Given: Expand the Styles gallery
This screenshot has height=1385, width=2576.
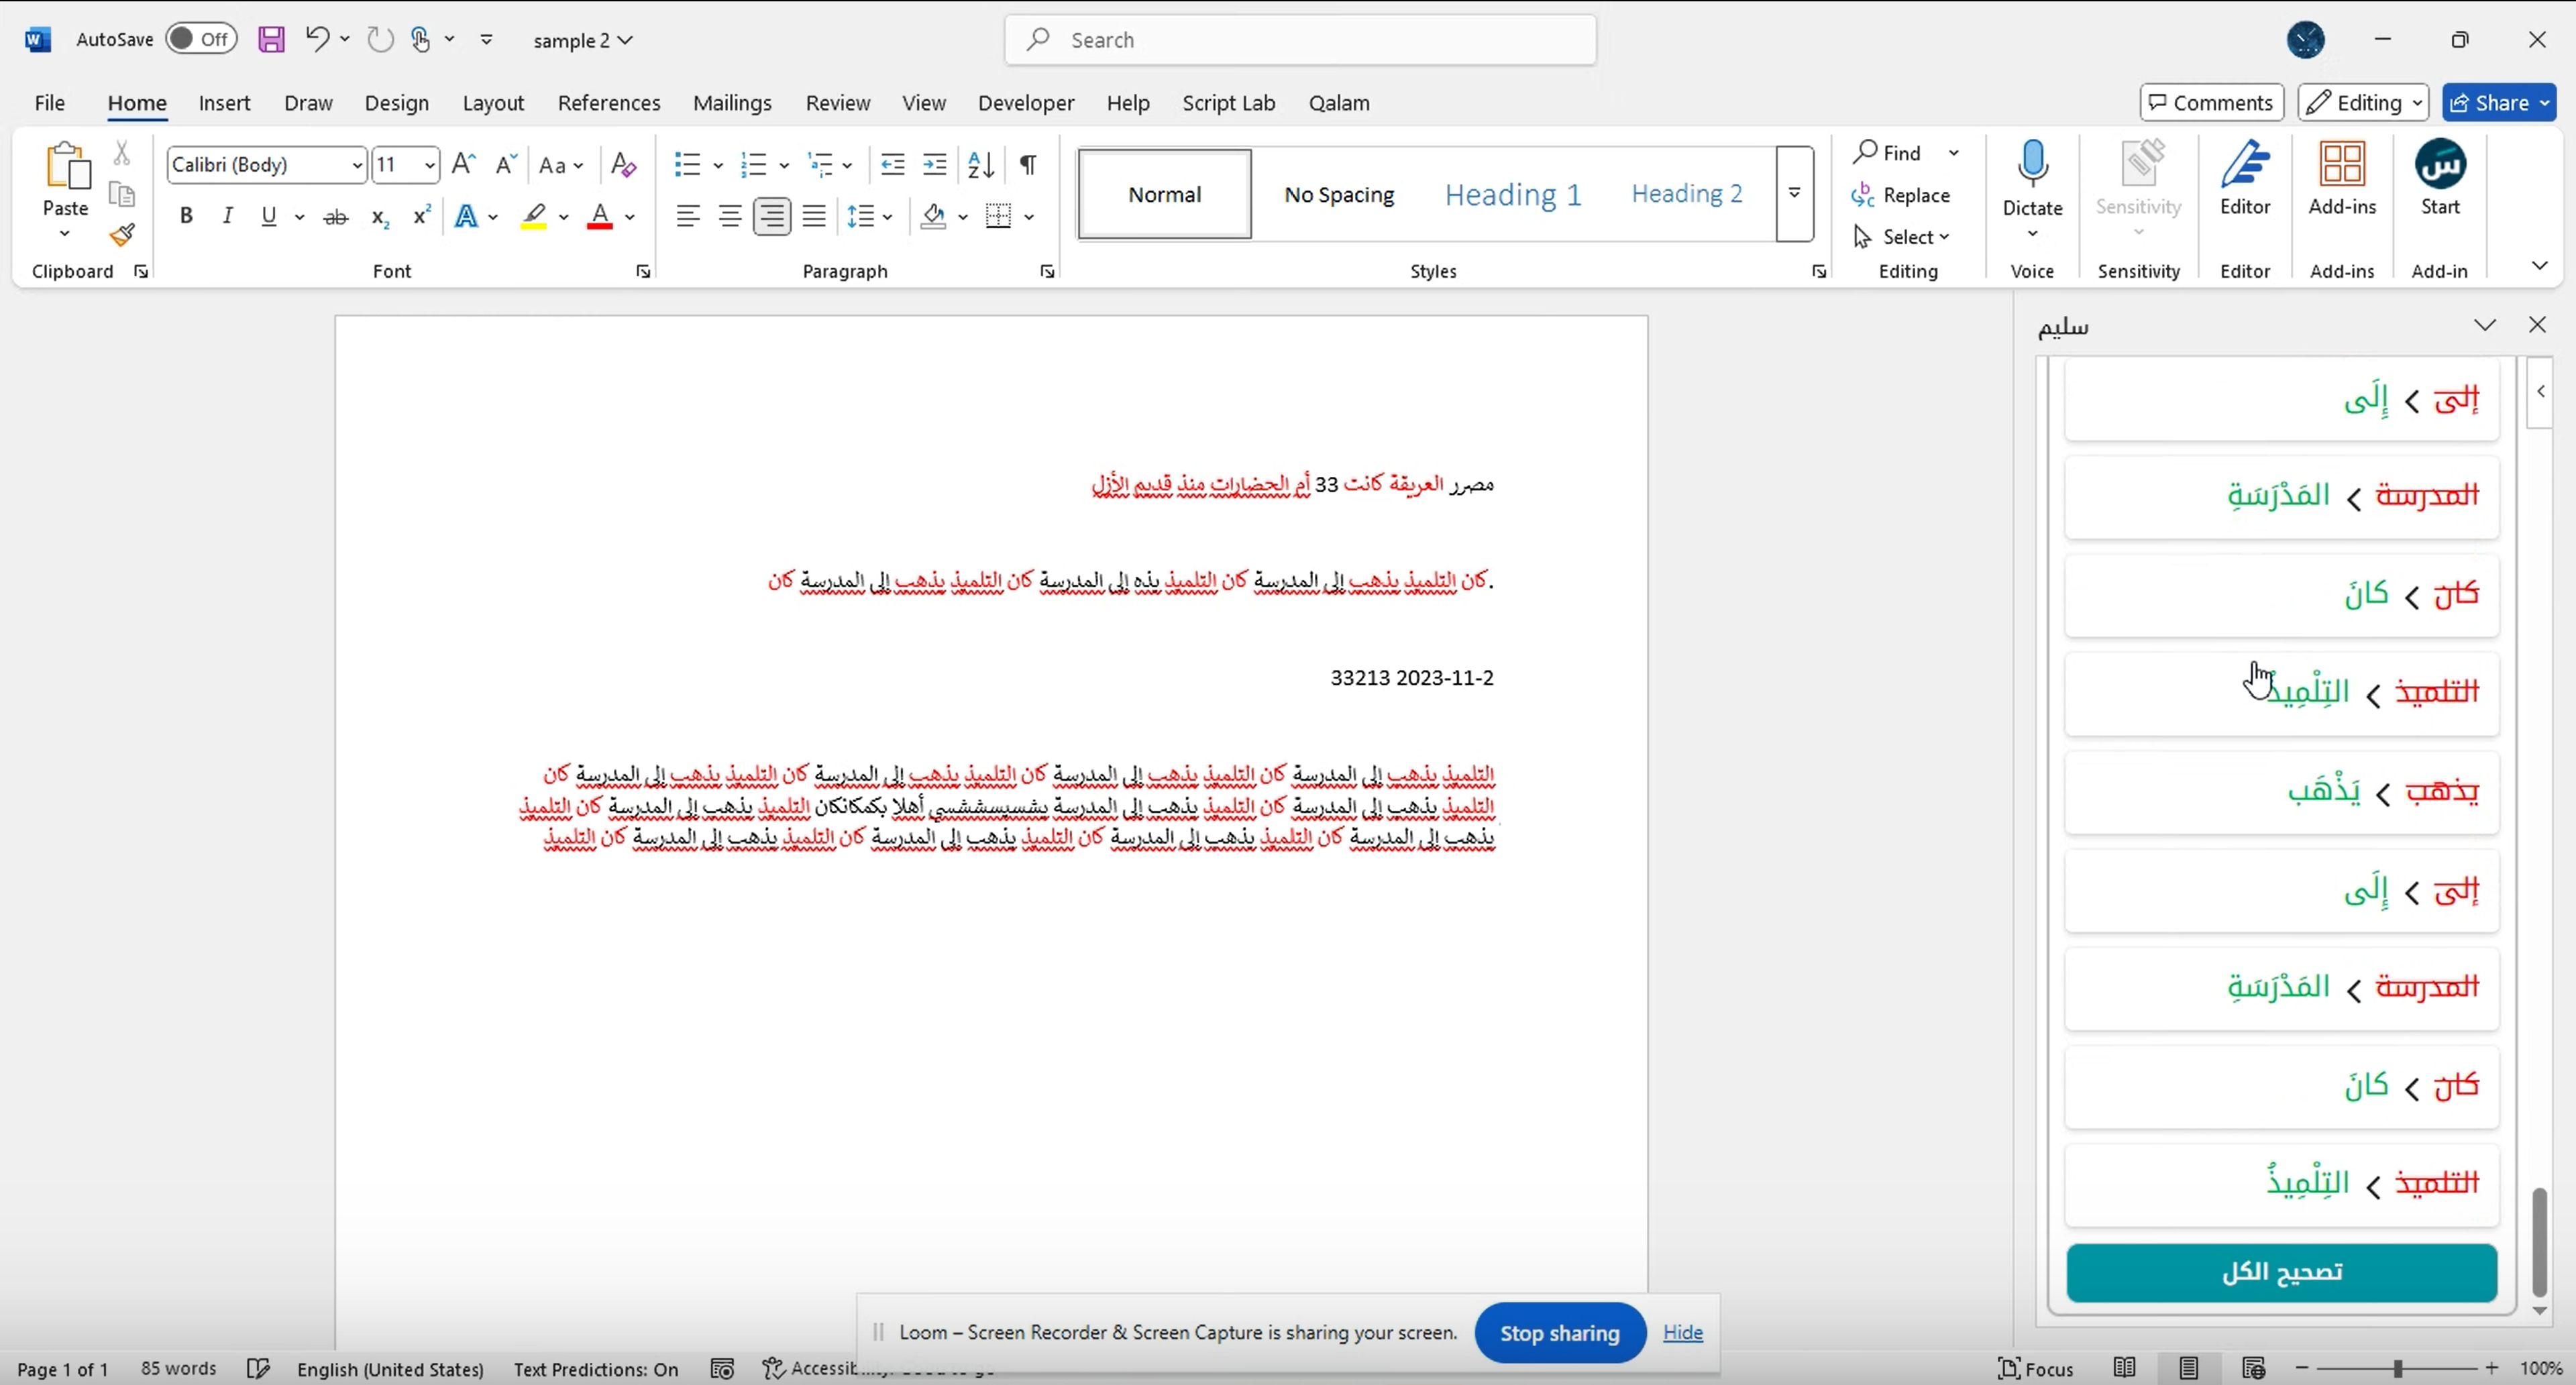Looking at the screenshot, I should point(1794,193).
